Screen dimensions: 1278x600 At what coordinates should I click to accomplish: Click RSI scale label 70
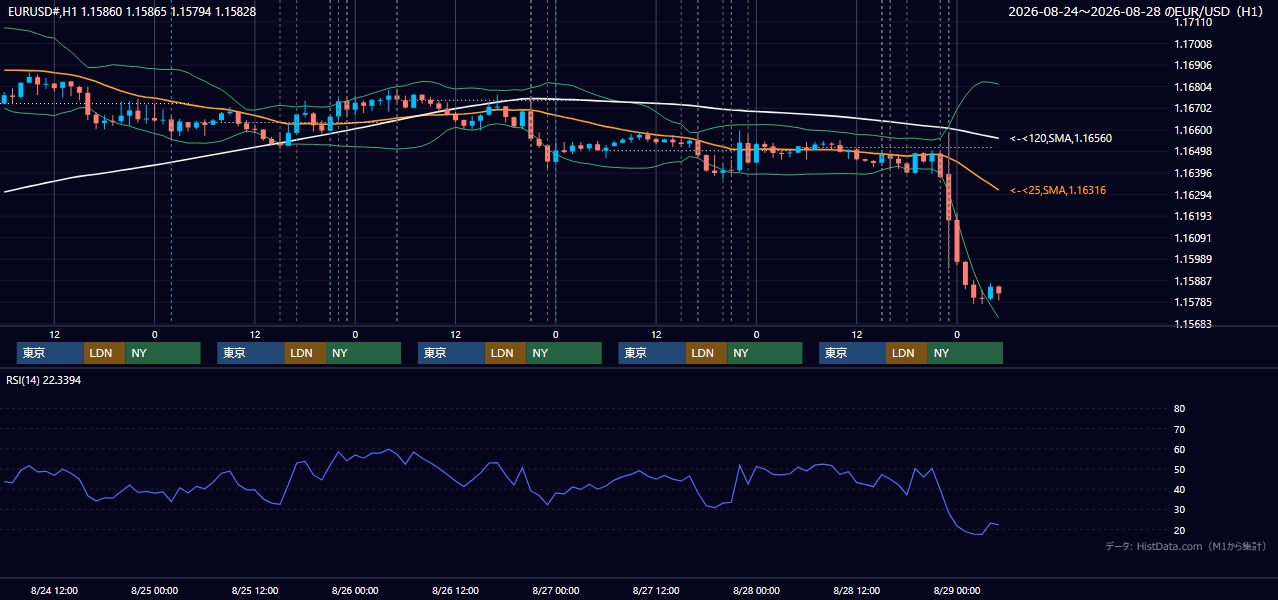pyautogui.click(x=1179, y=429)
